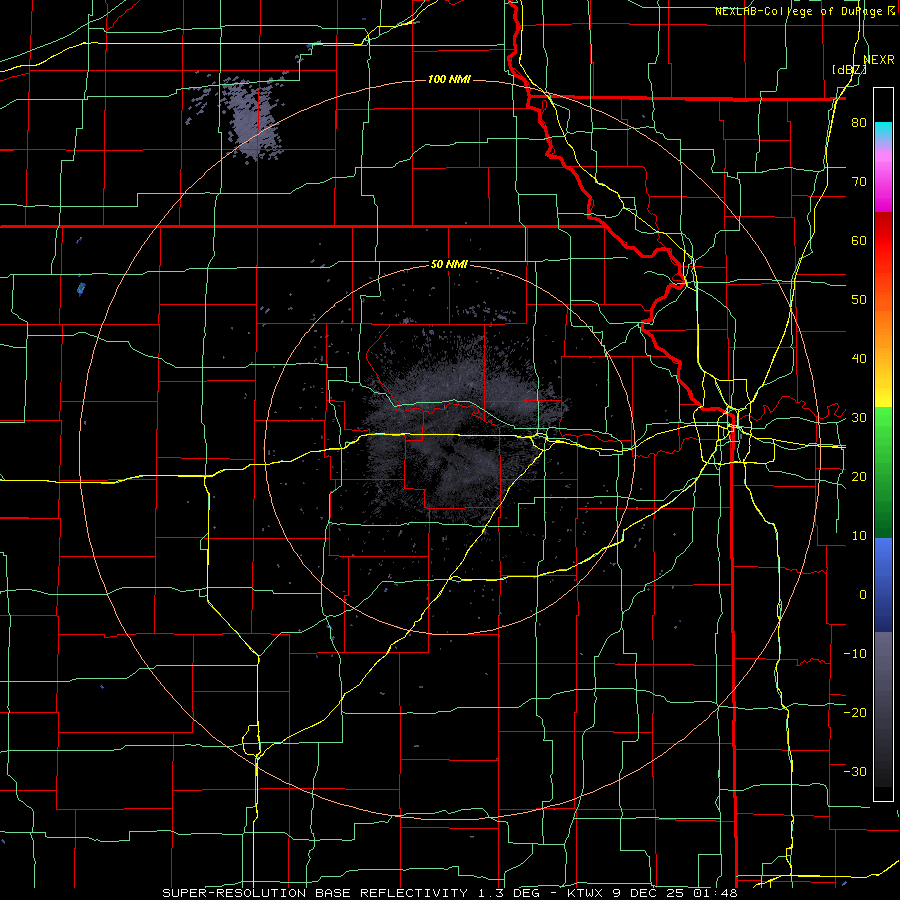Click the -10 value on the dBZ scale
The width and height of the screenshot is (900, 900).
coord(855,654)
